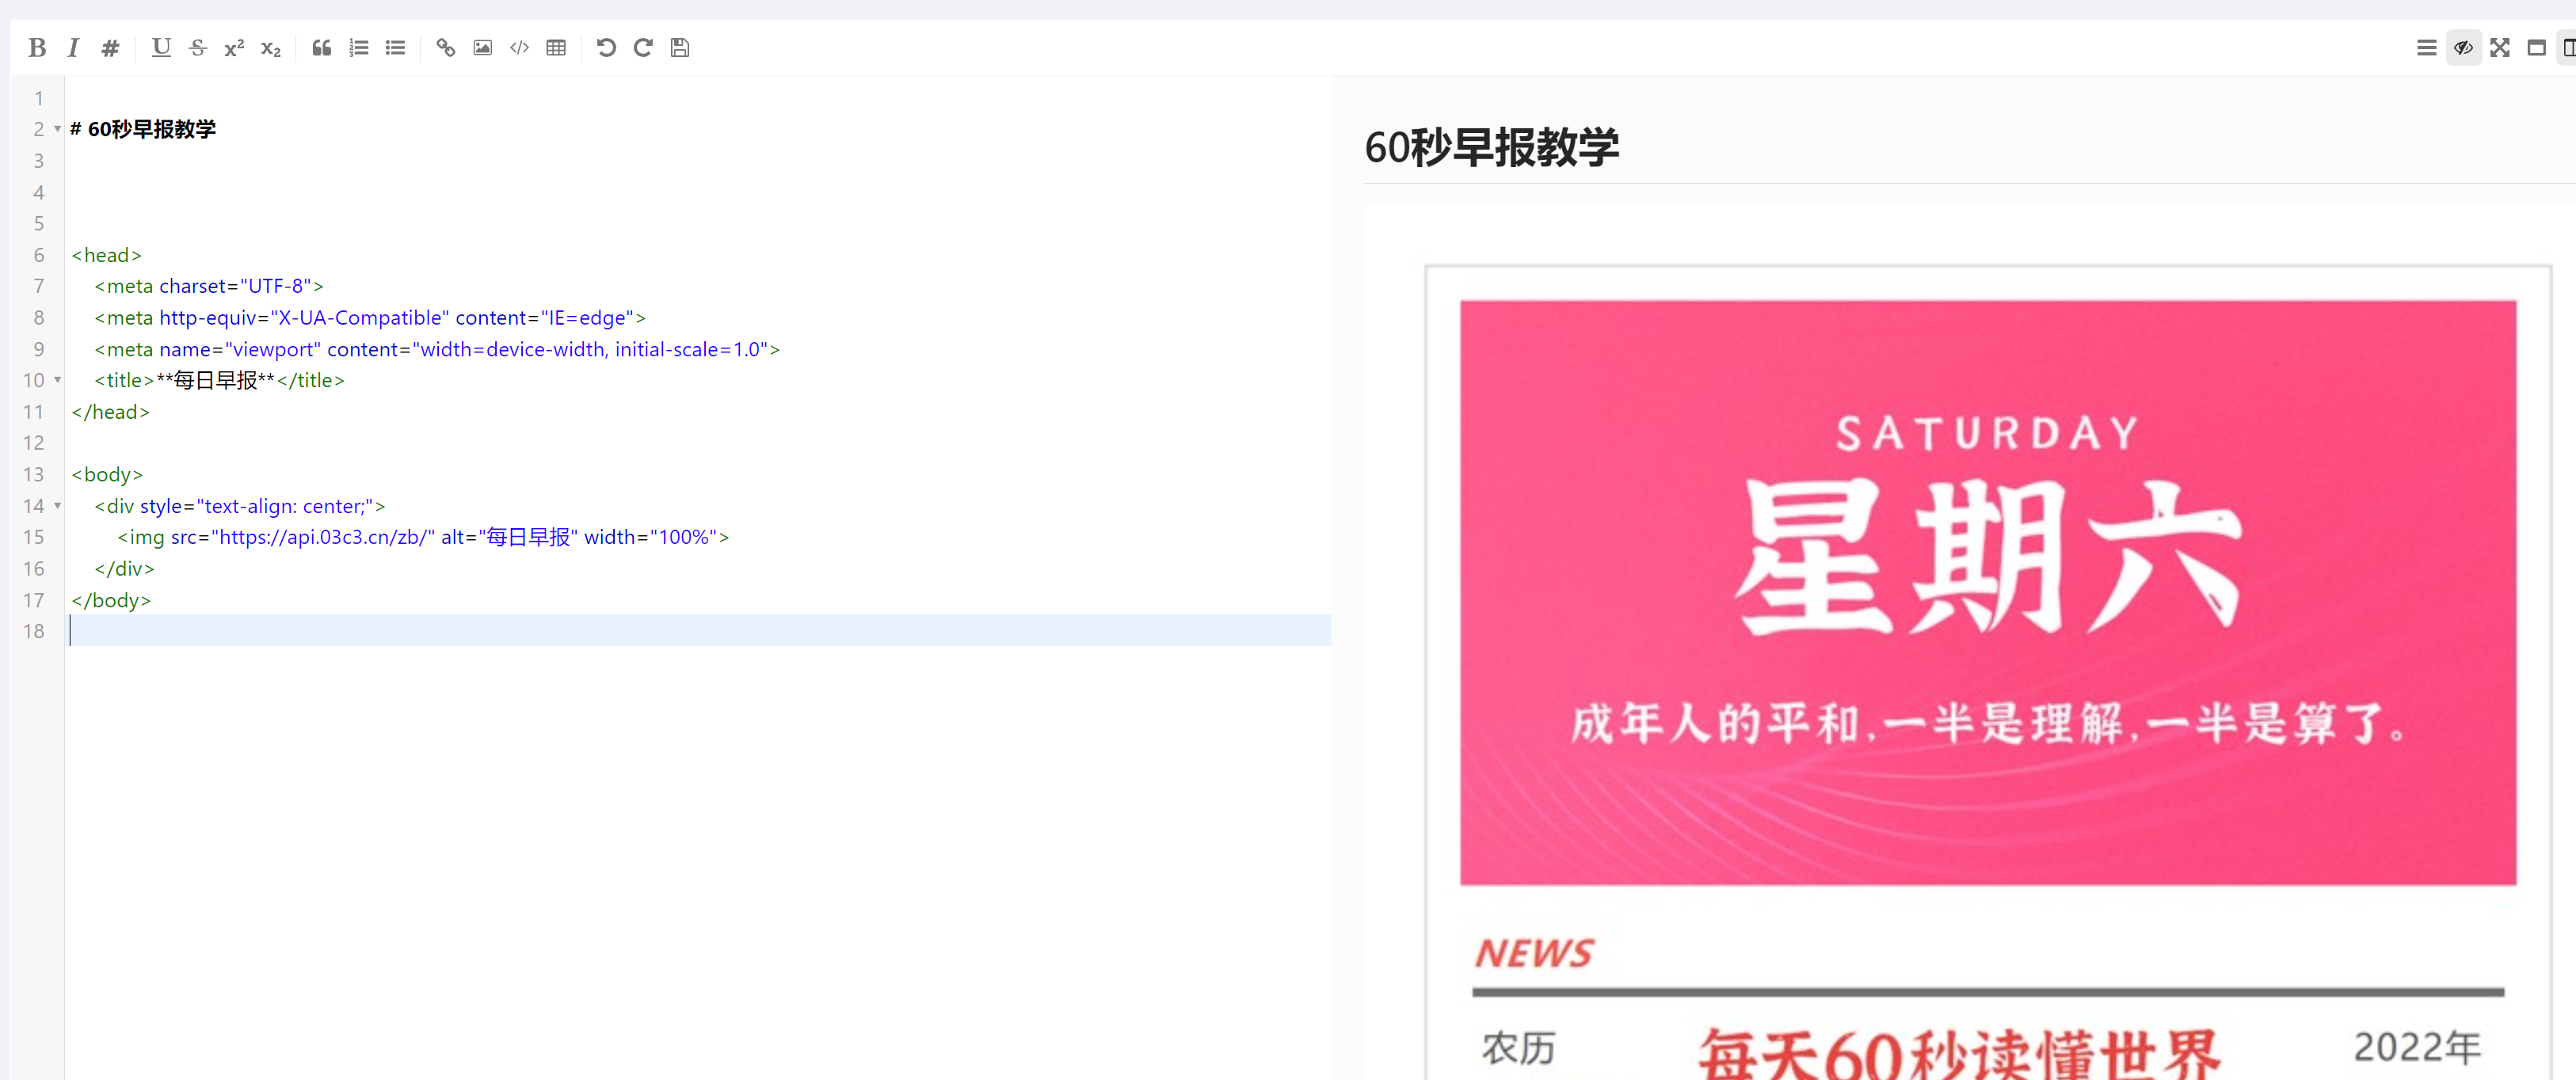Image resolution: width=2576 pixels, height=1080 pixels.
Task: Collapse the fold arrow on line 10
Action: coord(57,380)
